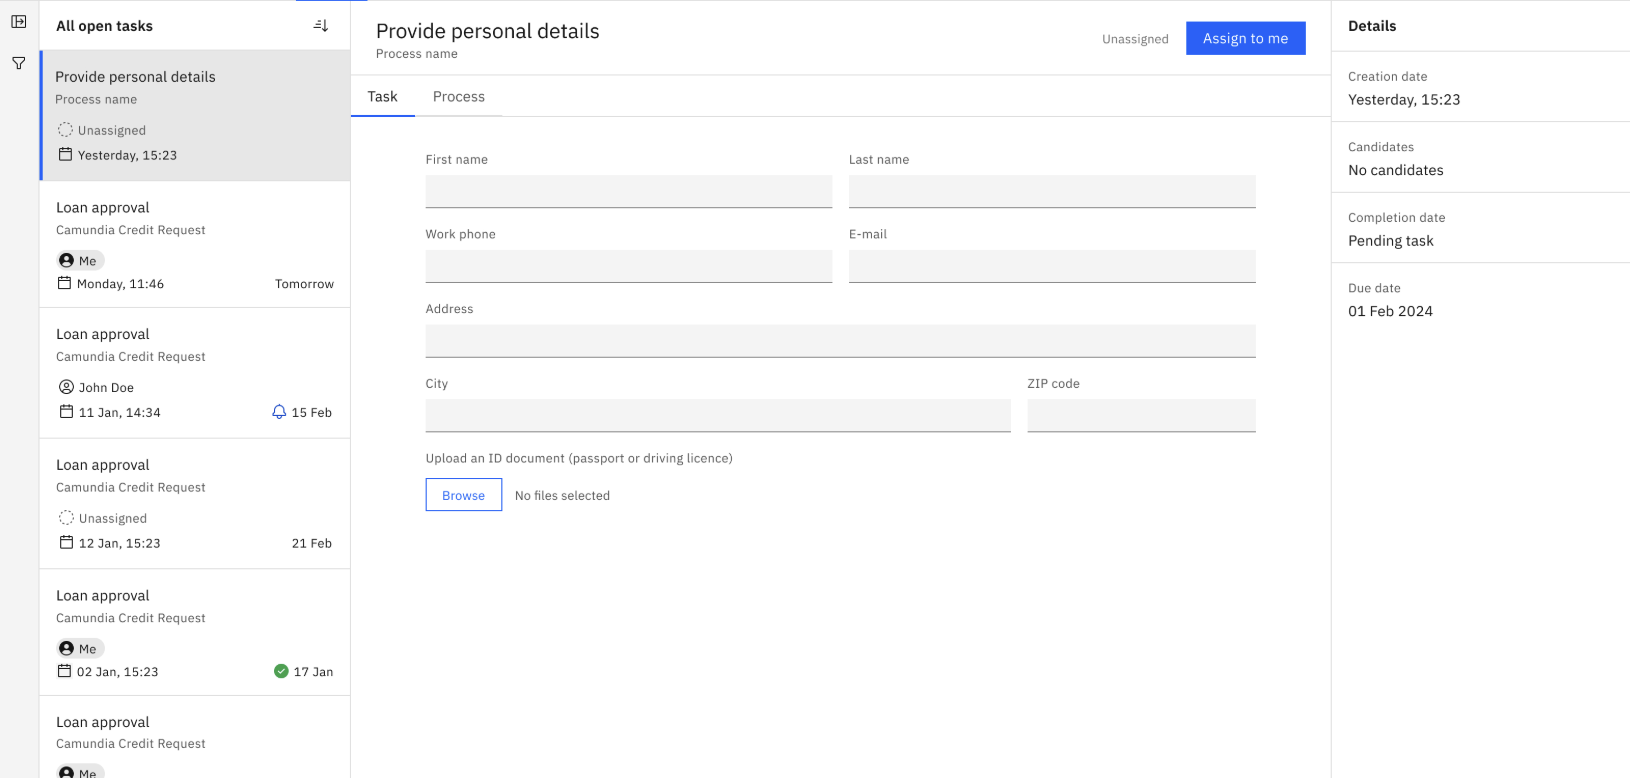Image resolution: width=1630 pixels, height=778 pixels.
Task: Click the Details panel heading
Action: click(1372, 26)
